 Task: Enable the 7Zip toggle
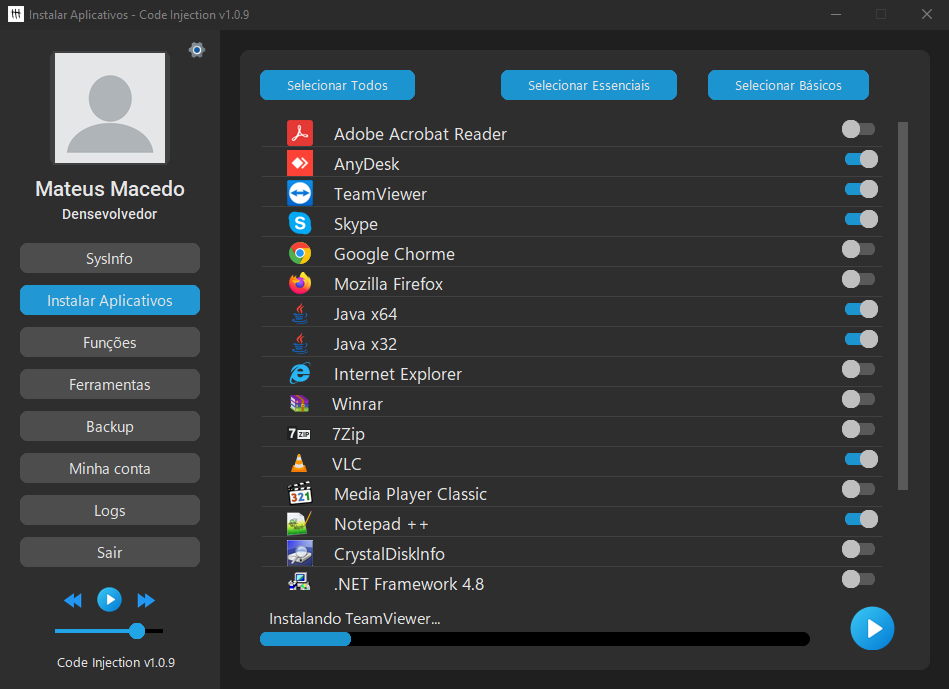tap(858, 429)
